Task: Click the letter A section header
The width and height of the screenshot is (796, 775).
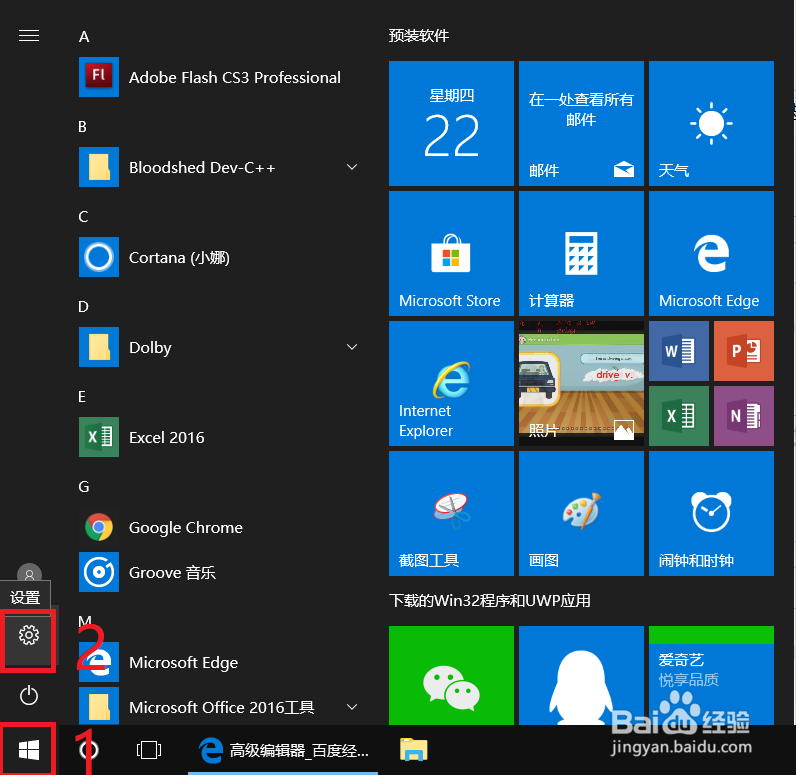Action: click(x=84, y=37)
